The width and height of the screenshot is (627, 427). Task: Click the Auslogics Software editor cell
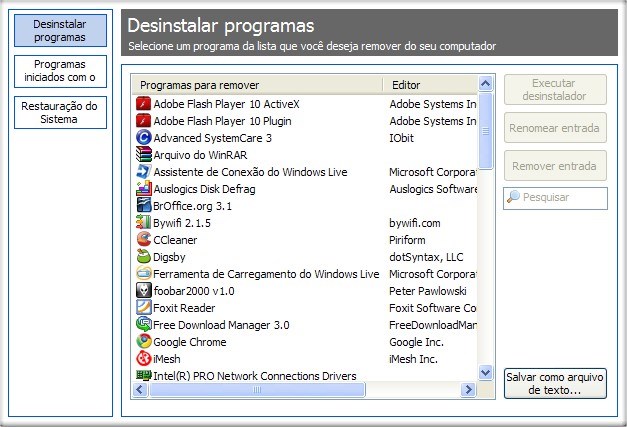[x=433, y=189]
